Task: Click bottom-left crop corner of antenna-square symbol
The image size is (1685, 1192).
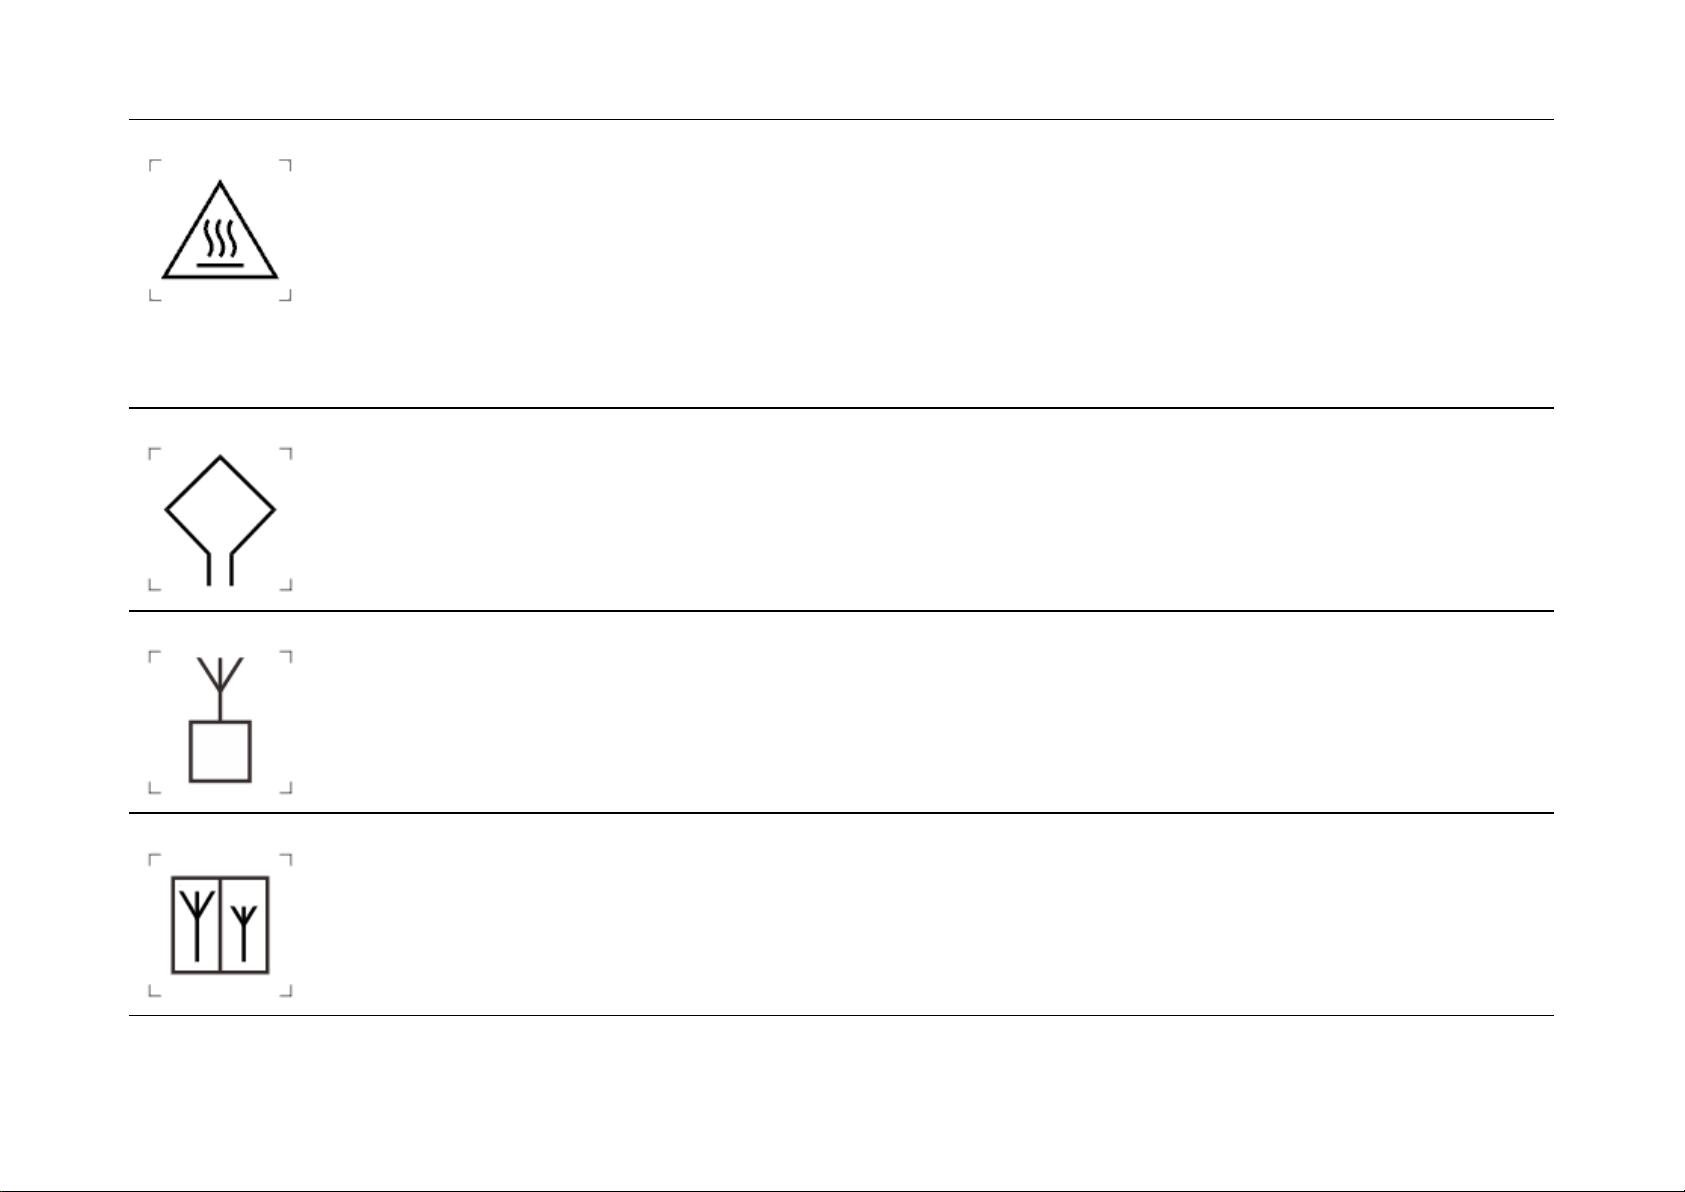Action: [x=153, y=789]
